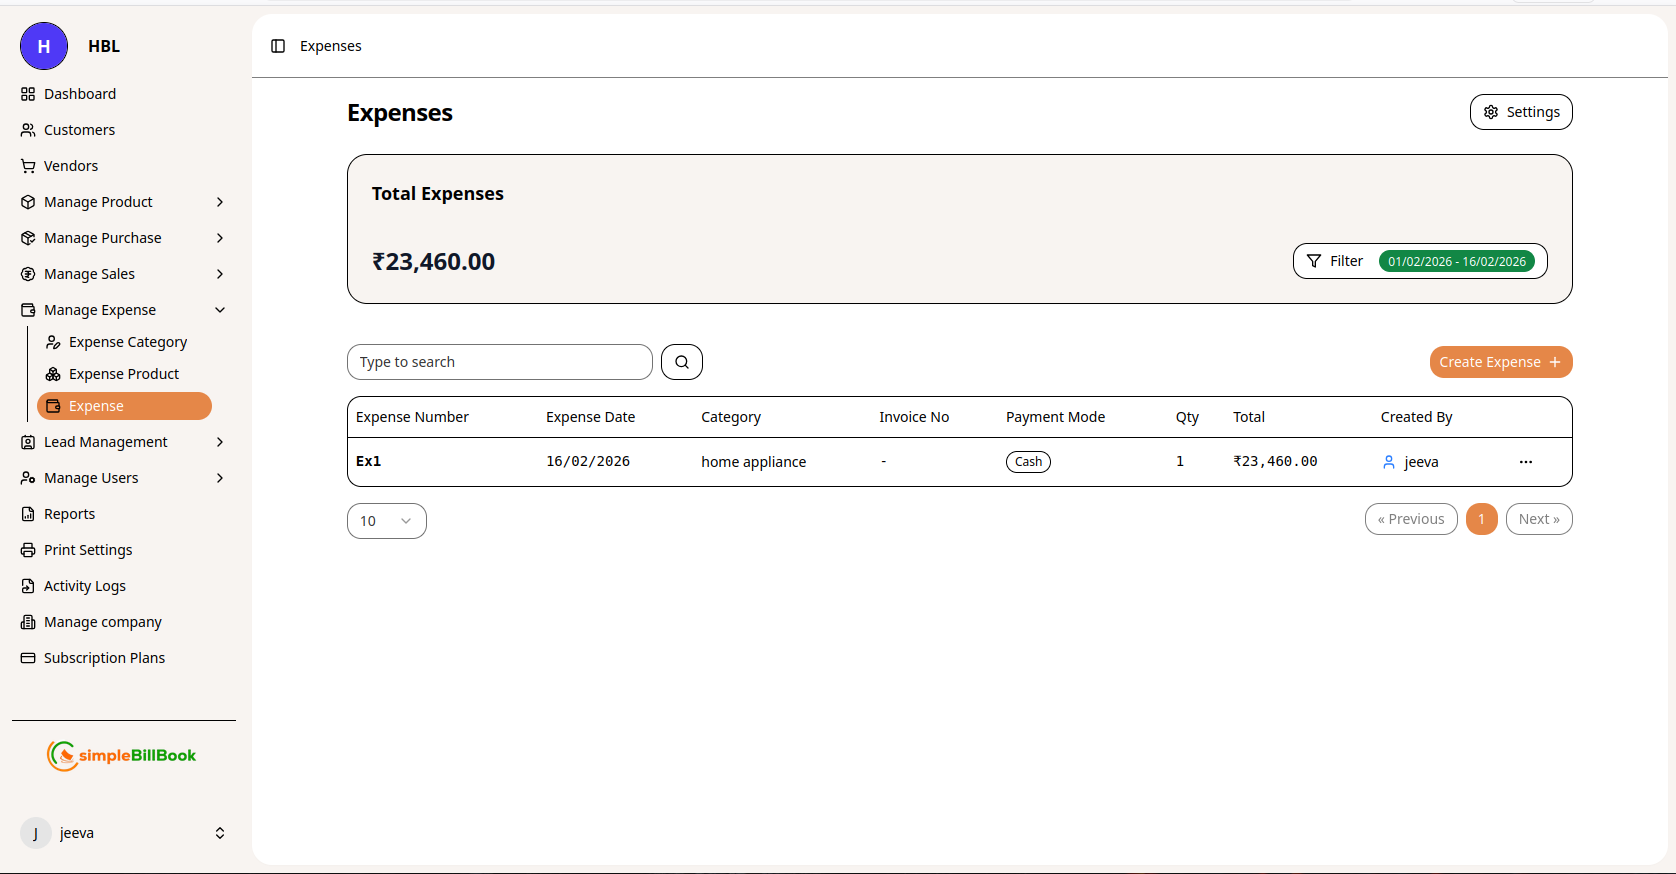
Task: Open Expense Category in sidebar
Action: coord(128,342)
